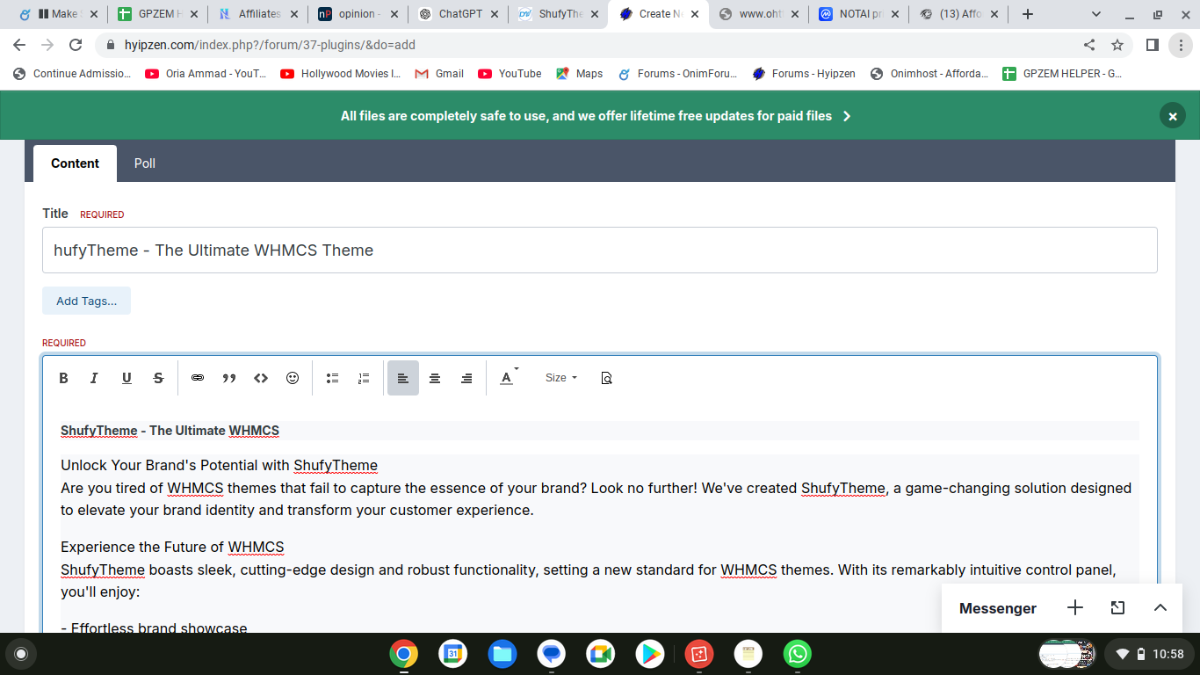Click the address bar URL
Image resolution: width=1200 pixels, height=675 pixels.
(270, 45)
